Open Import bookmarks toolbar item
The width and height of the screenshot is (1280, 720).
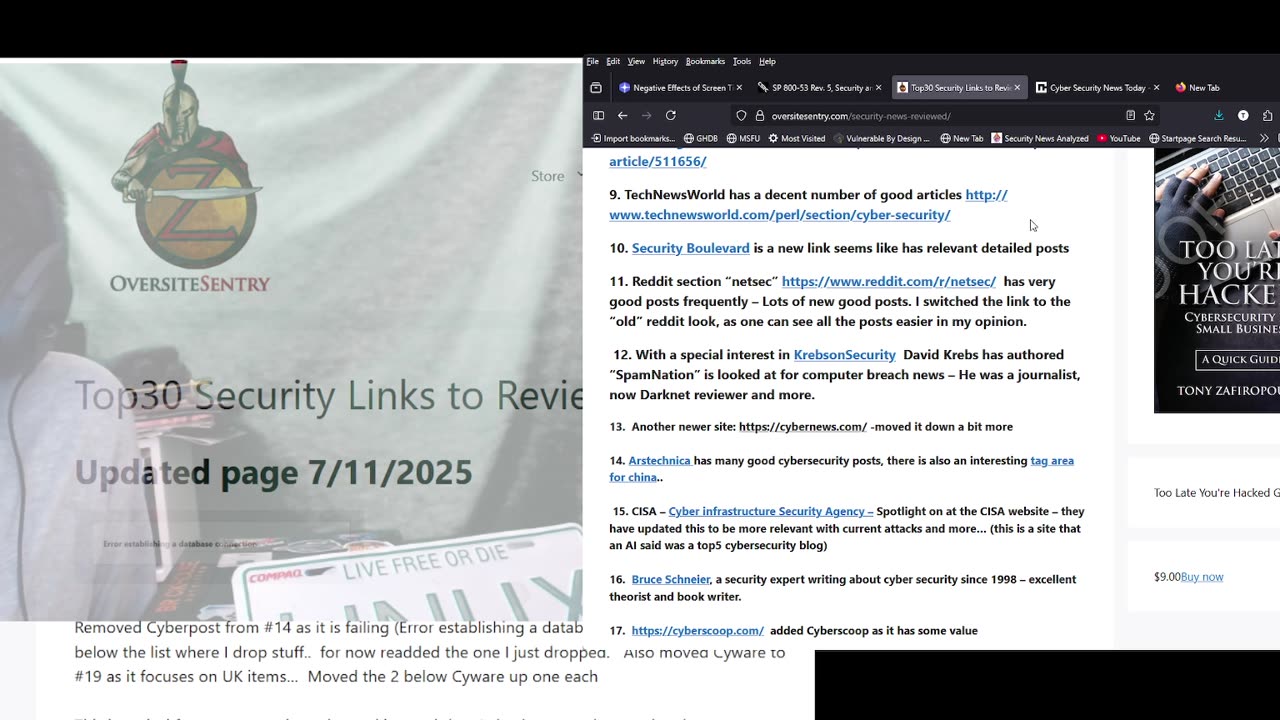[633, 138]
